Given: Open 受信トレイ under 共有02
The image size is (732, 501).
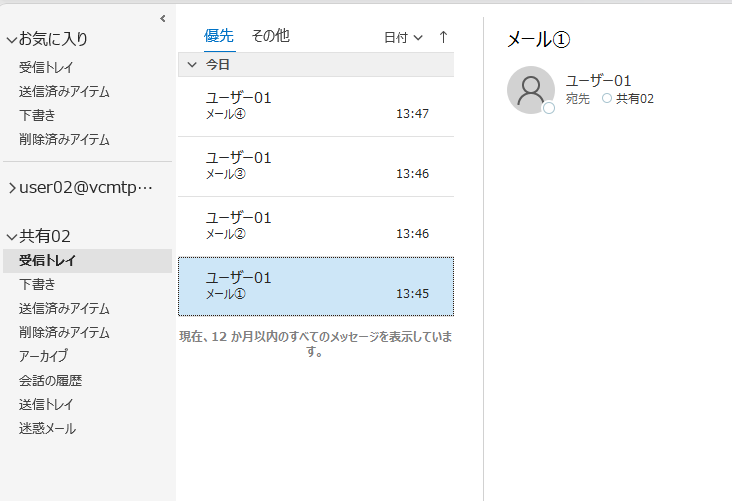Looking at the screenshot, I should tap(87, 261).
